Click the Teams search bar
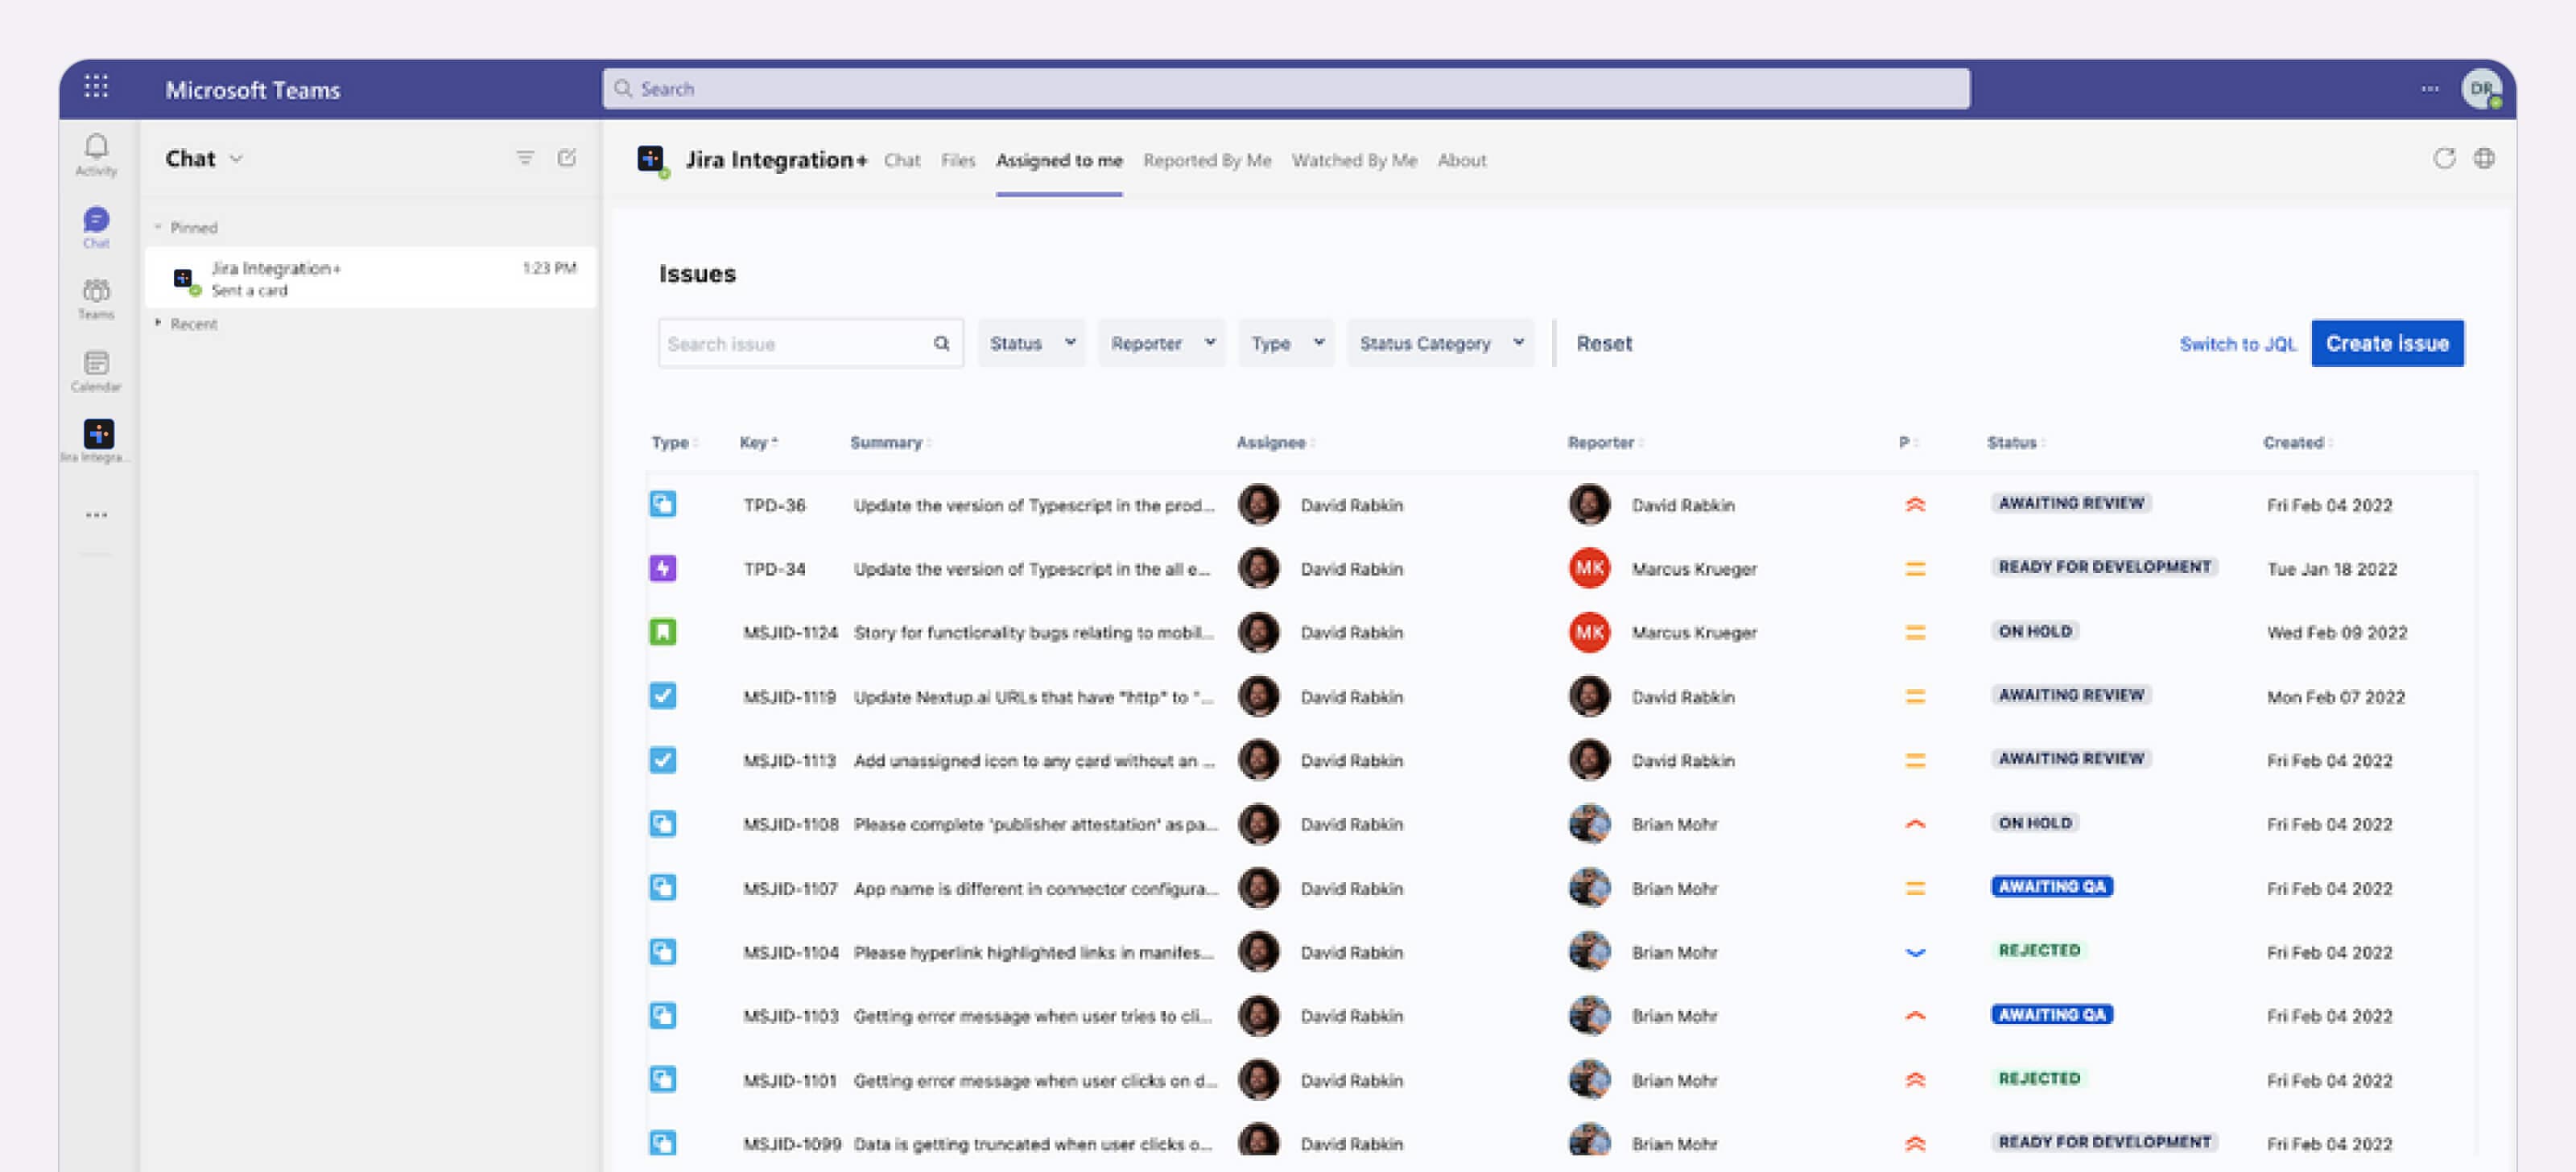The width and height of the screenshot is (2576, 1172). [x=1285, y=89]
